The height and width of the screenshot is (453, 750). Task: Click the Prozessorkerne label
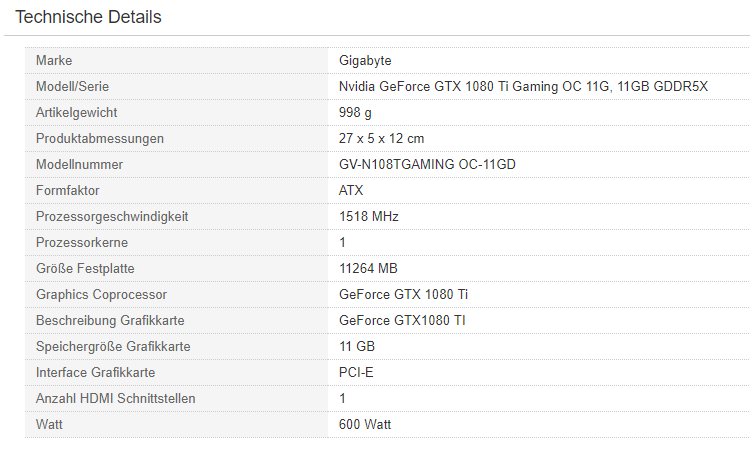tap(81, 242)
